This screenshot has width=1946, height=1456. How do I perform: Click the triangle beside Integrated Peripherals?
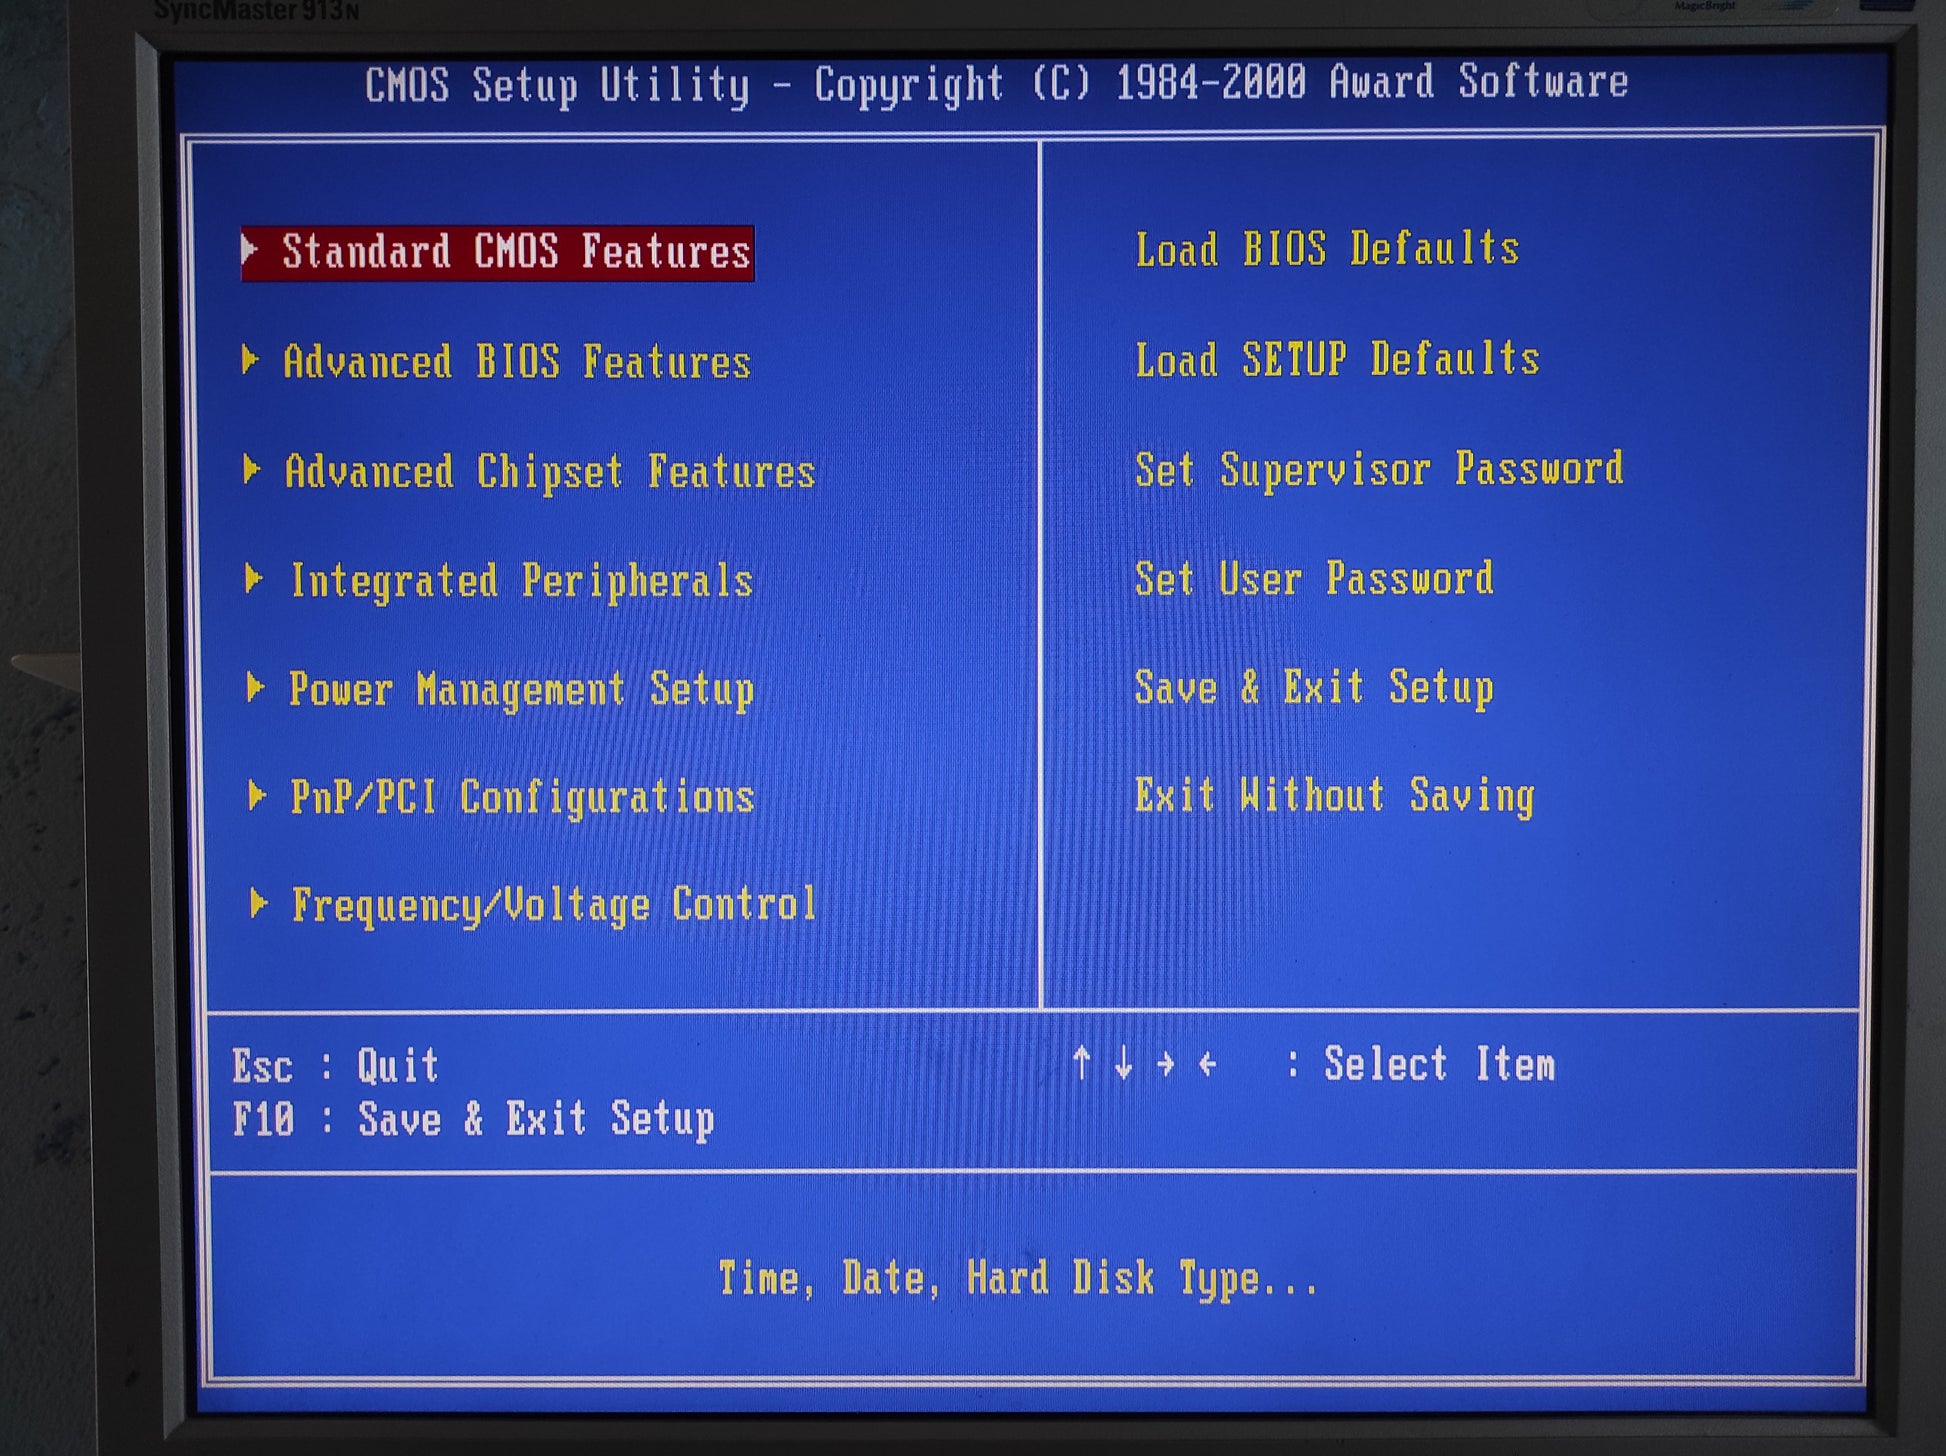tap(254, 579)
